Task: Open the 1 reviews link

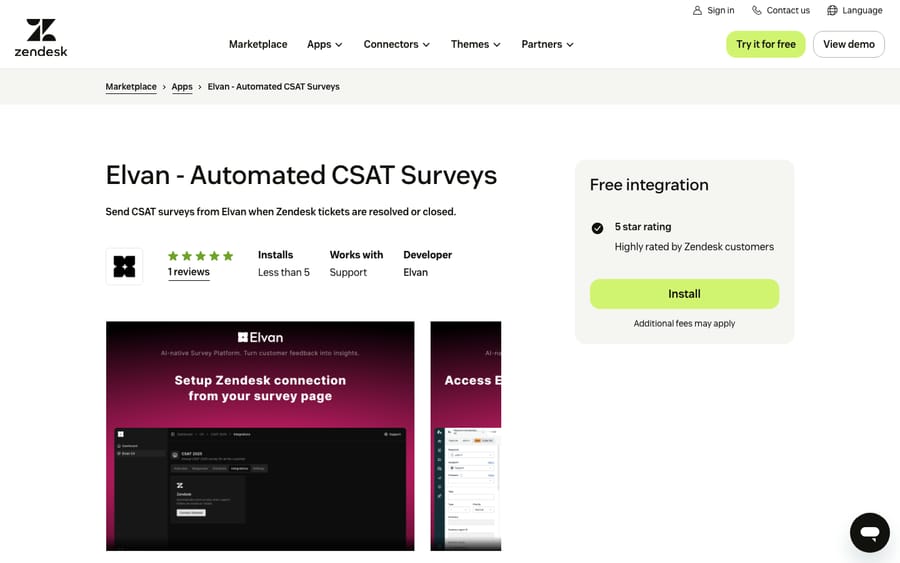Action: pyautogui.click(x=189, y=272)
